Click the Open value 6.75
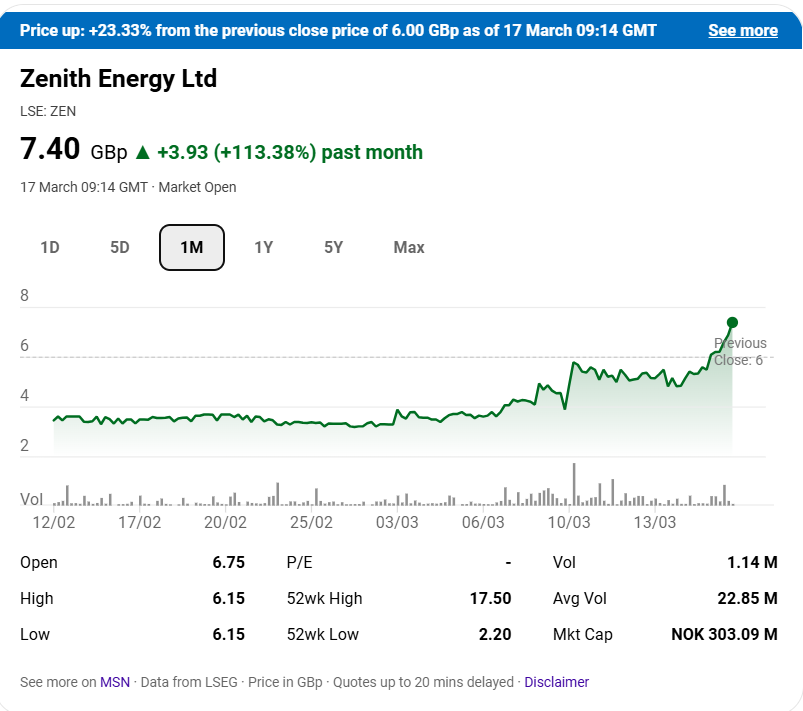Image resolution: width=803 pixels, height=711 pixels. pos(228,562)
